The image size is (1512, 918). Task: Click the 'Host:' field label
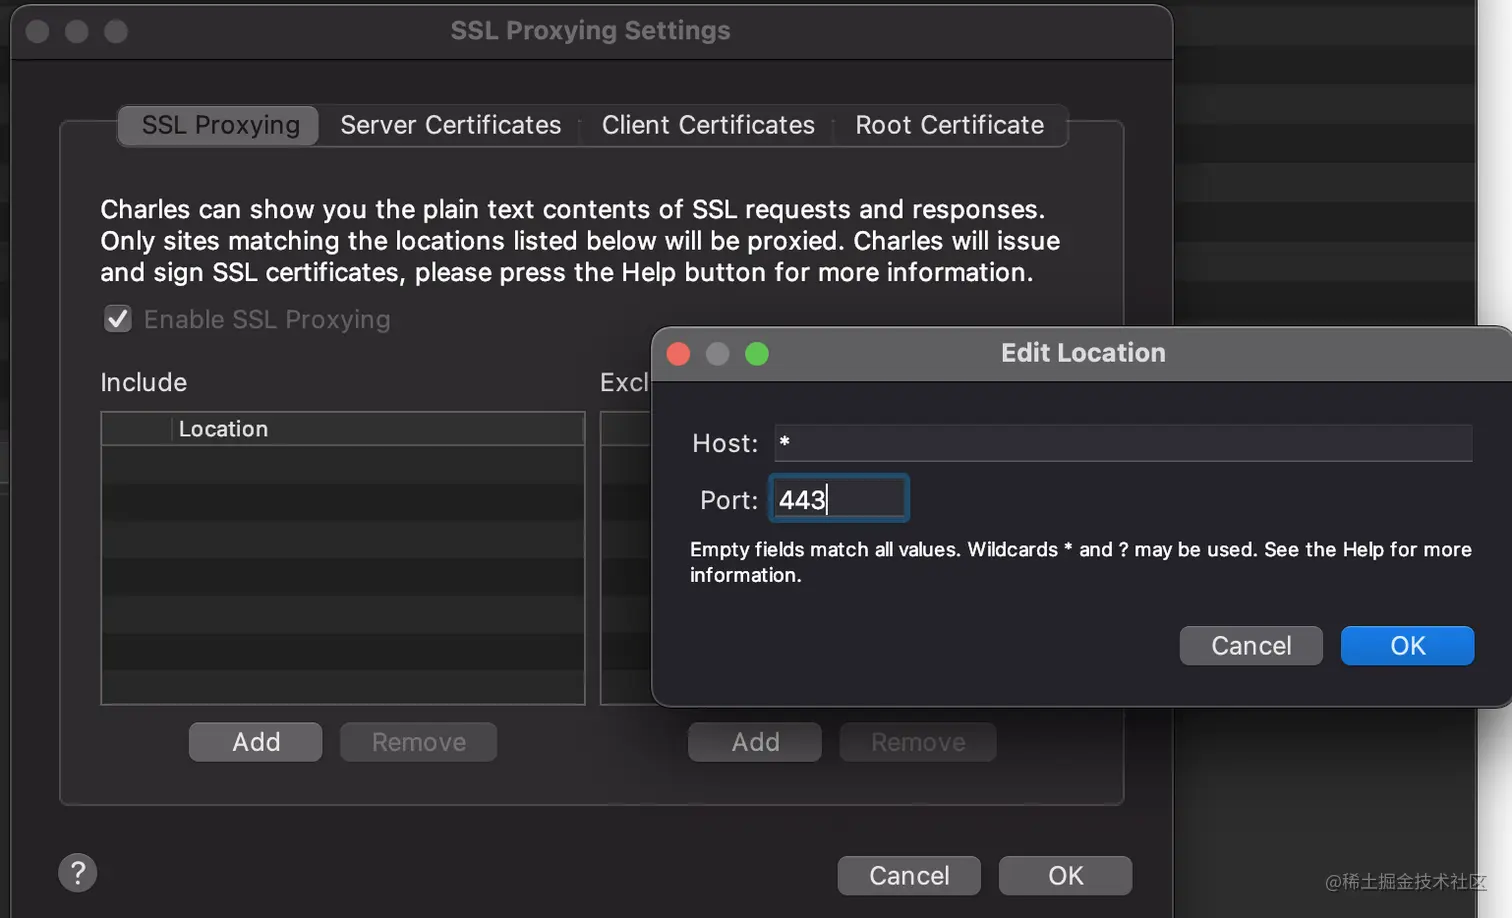click(x=725, y=443)
